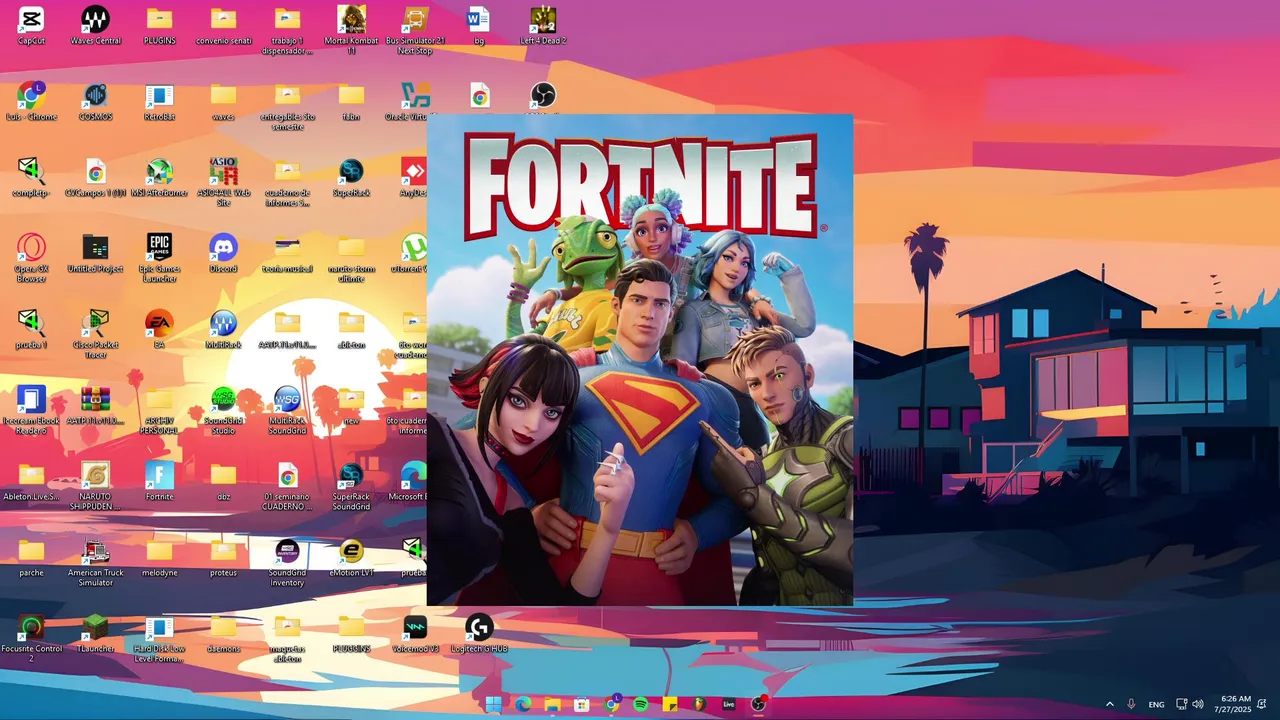Click the Fortnite artwork image

[x=640, y=360]
